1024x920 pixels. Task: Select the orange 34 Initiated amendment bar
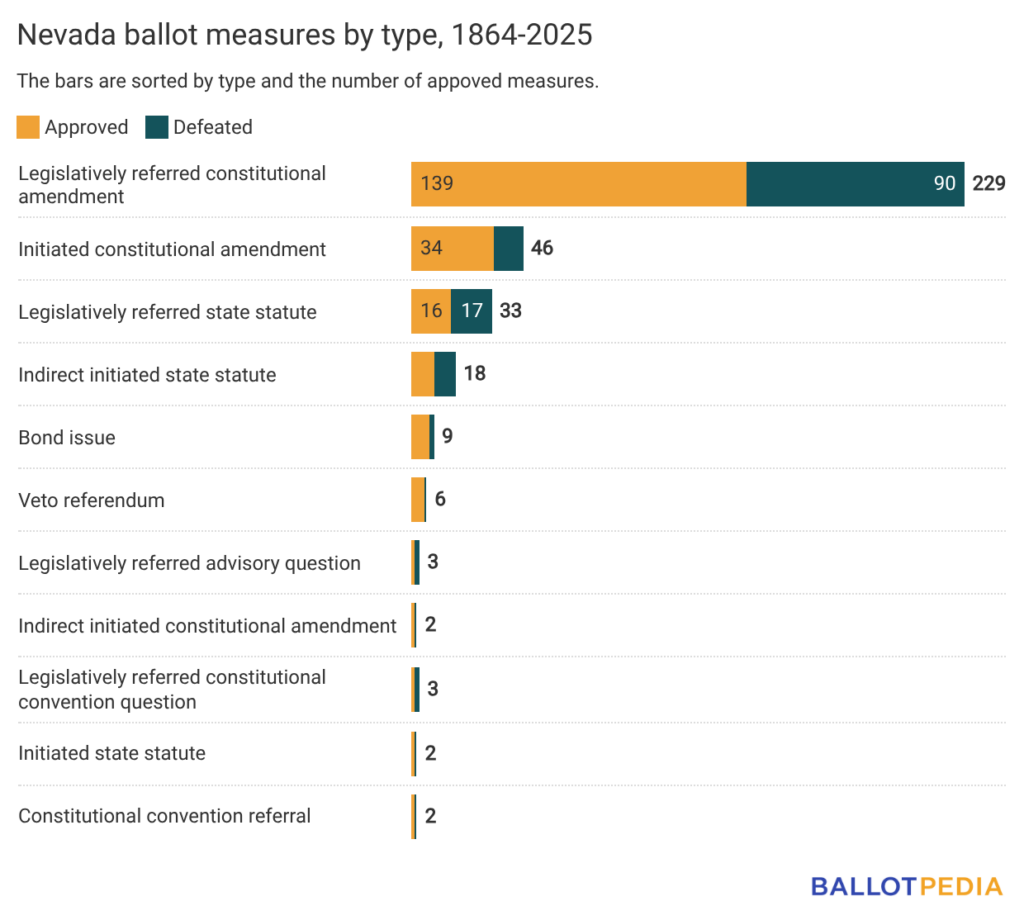452,248
